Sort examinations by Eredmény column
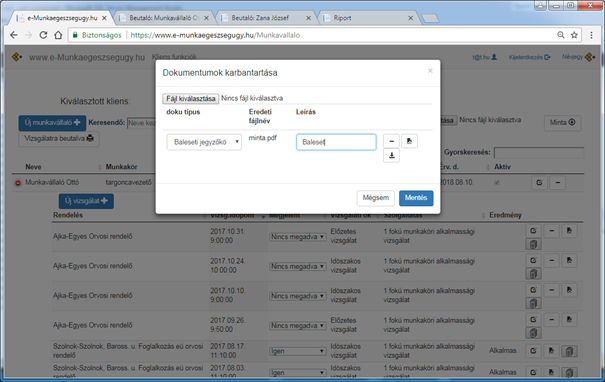Screen dimensions: 605x382 coord(505,215)
